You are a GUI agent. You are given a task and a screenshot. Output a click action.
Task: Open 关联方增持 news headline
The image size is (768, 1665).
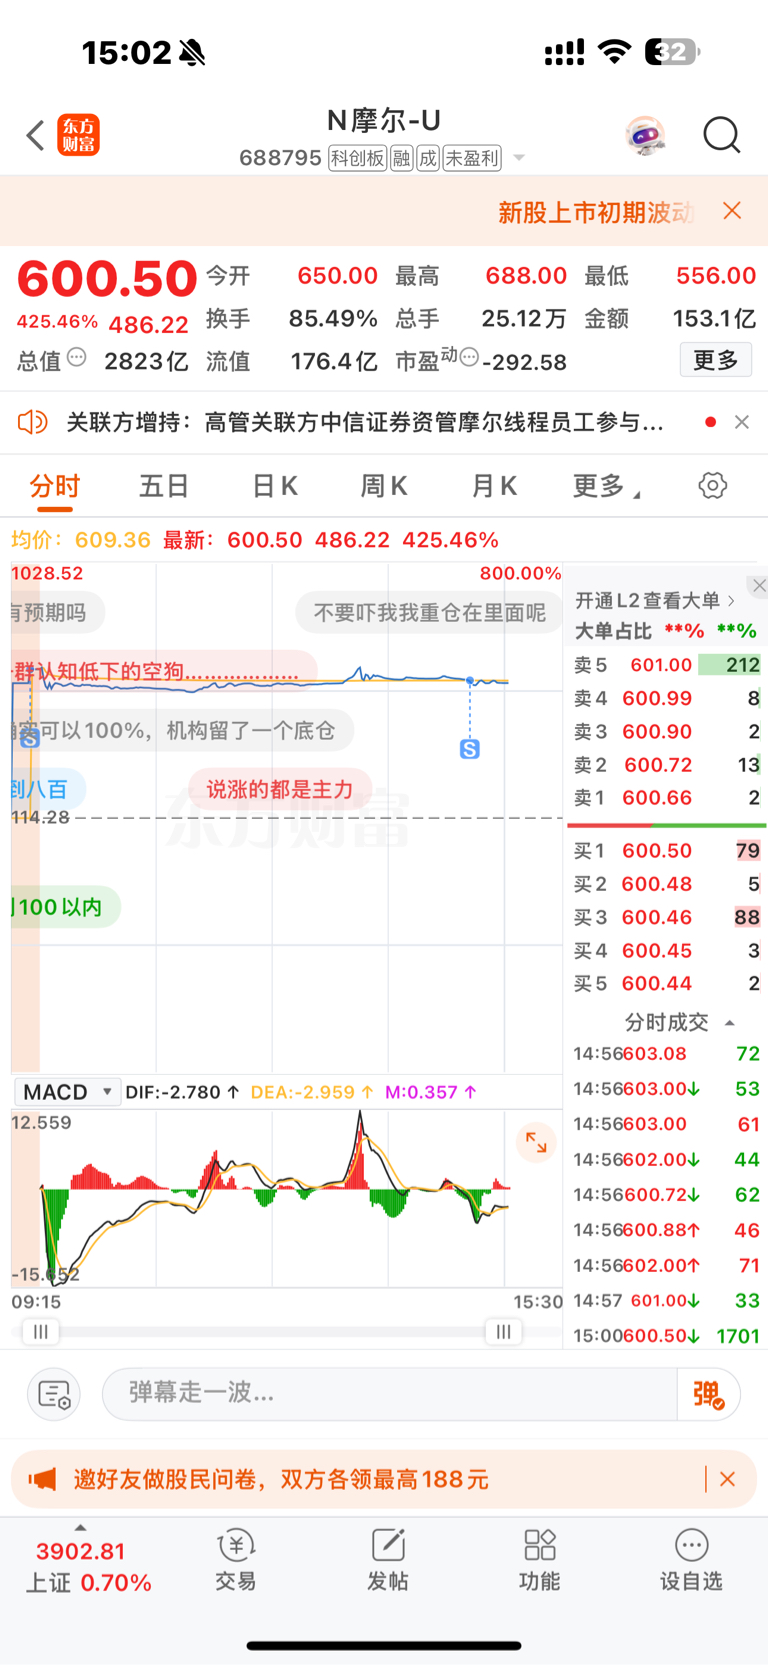coord(365,422)
